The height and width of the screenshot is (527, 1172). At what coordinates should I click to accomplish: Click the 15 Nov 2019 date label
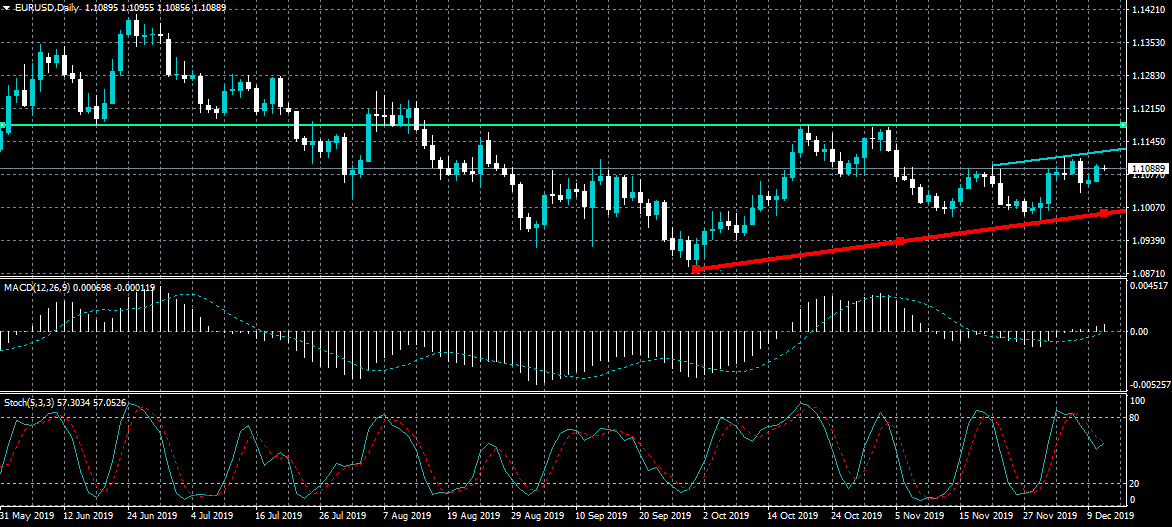coord(985,516)
